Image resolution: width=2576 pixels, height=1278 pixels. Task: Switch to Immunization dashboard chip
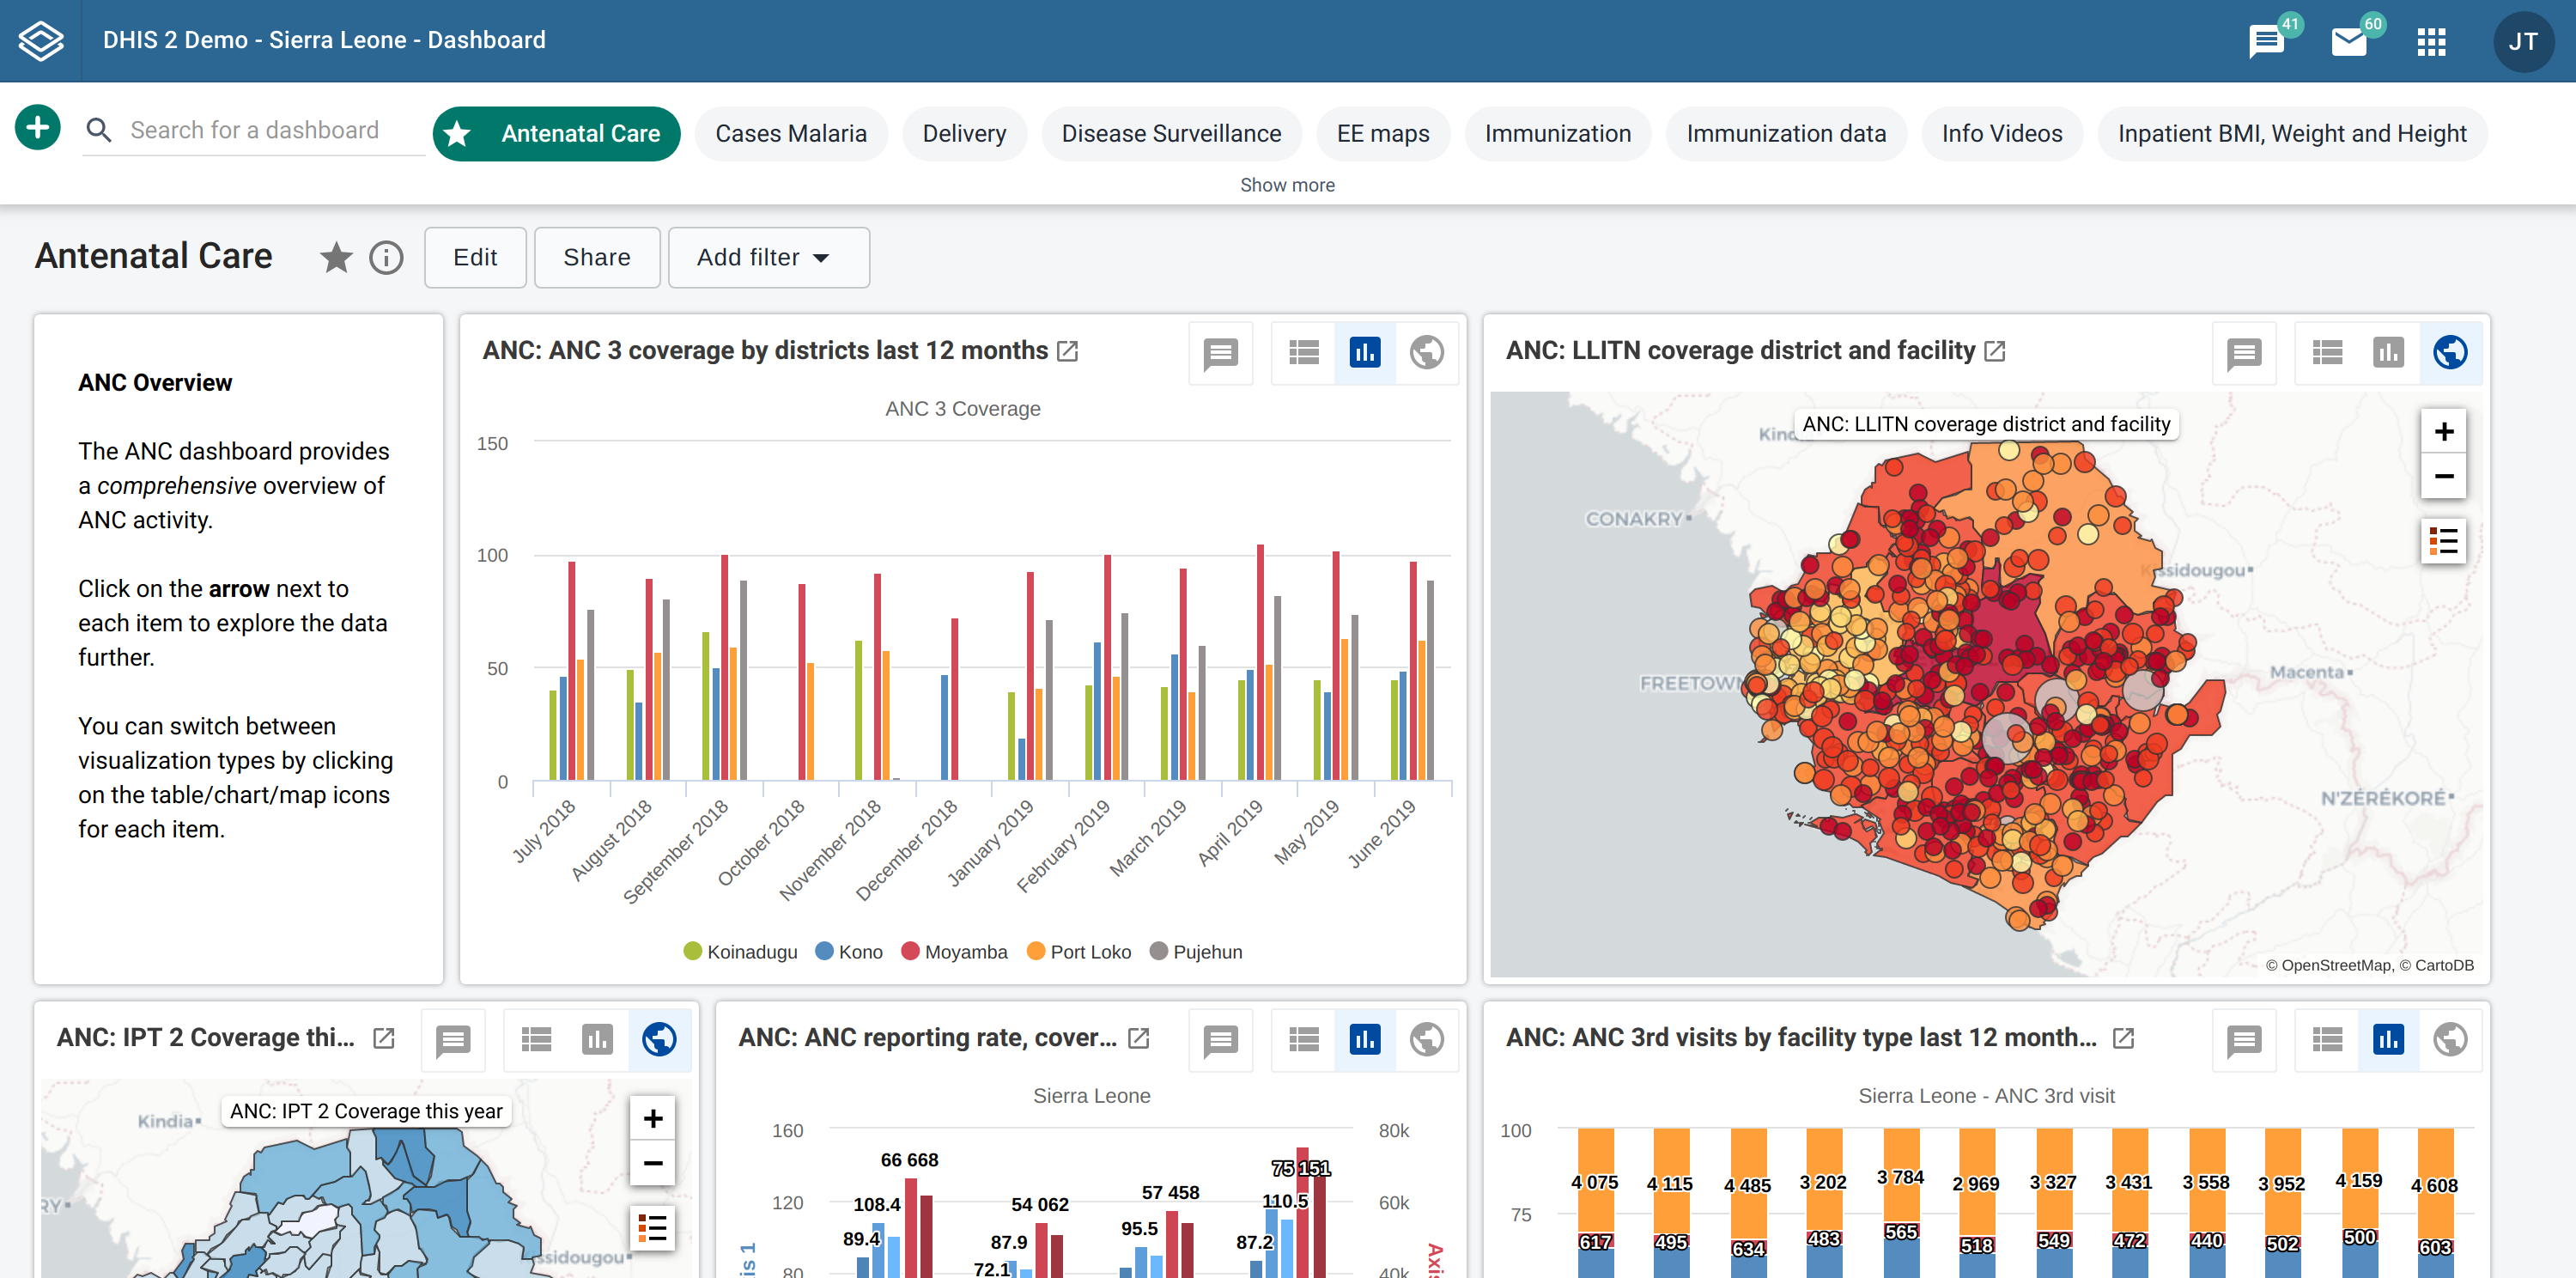1557,134
